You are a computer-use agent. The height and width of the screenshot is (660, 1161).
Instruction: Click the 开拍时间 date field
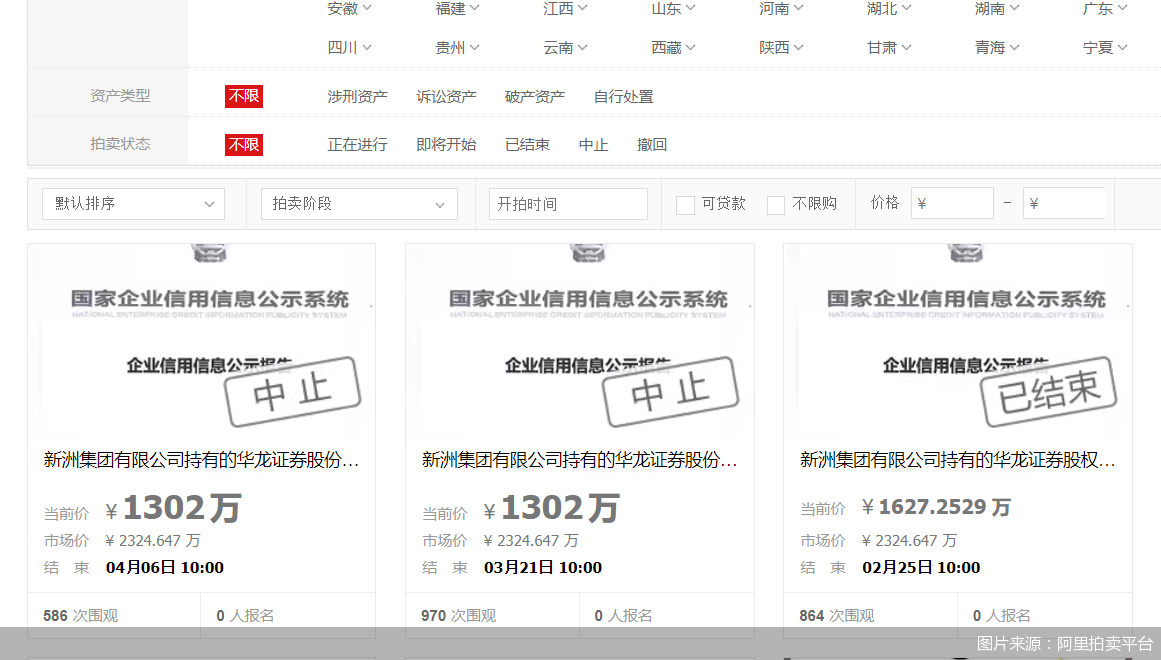(x=567, y=204)
